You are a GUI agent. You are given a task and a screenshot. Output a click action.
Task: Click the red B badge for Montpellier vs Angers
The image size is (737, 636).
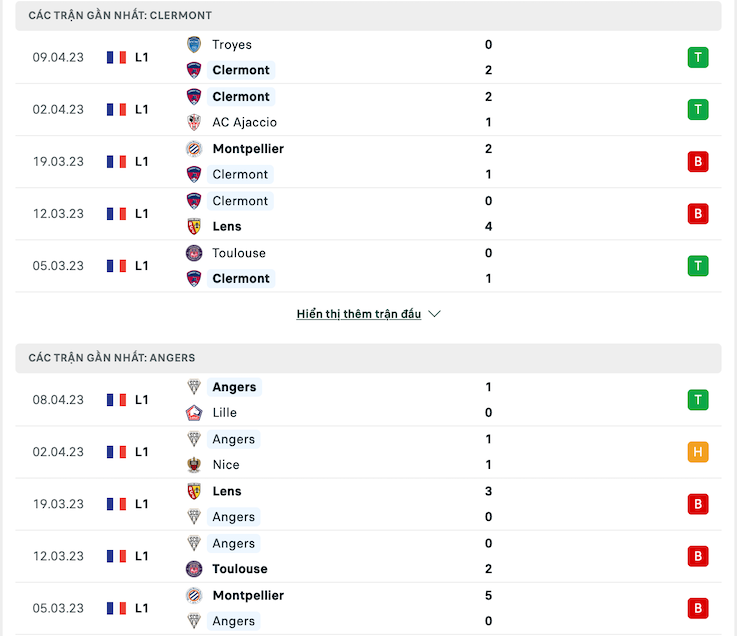(698, 608)
